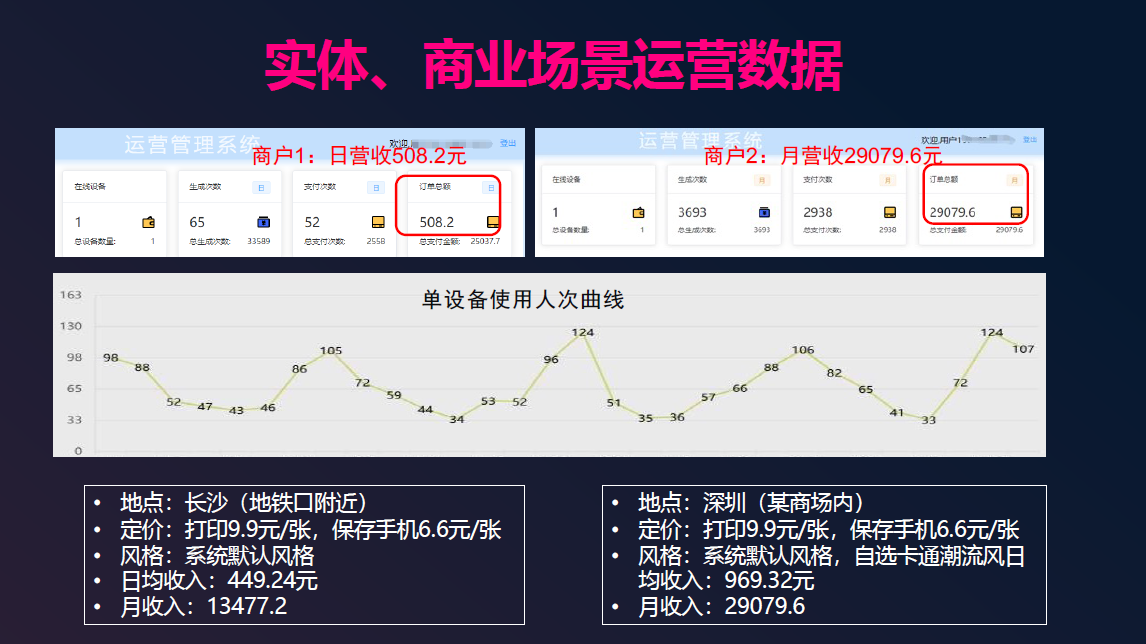Click 登出 in the Merchant 1 dashboard header

508,143
